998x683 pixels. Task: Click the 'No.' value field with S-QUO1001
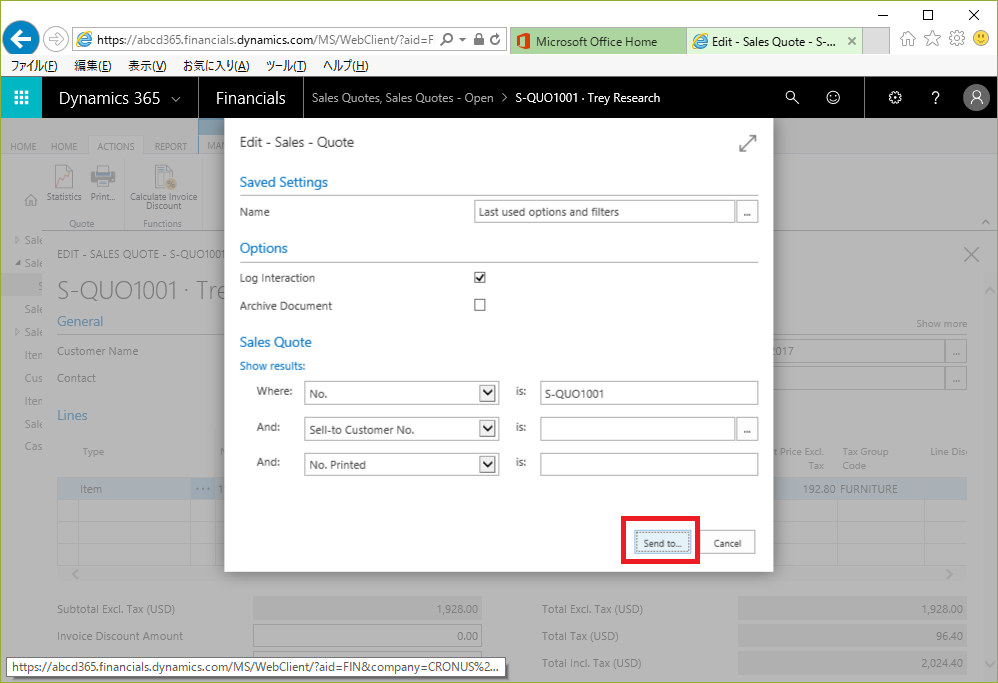(649, 393)
